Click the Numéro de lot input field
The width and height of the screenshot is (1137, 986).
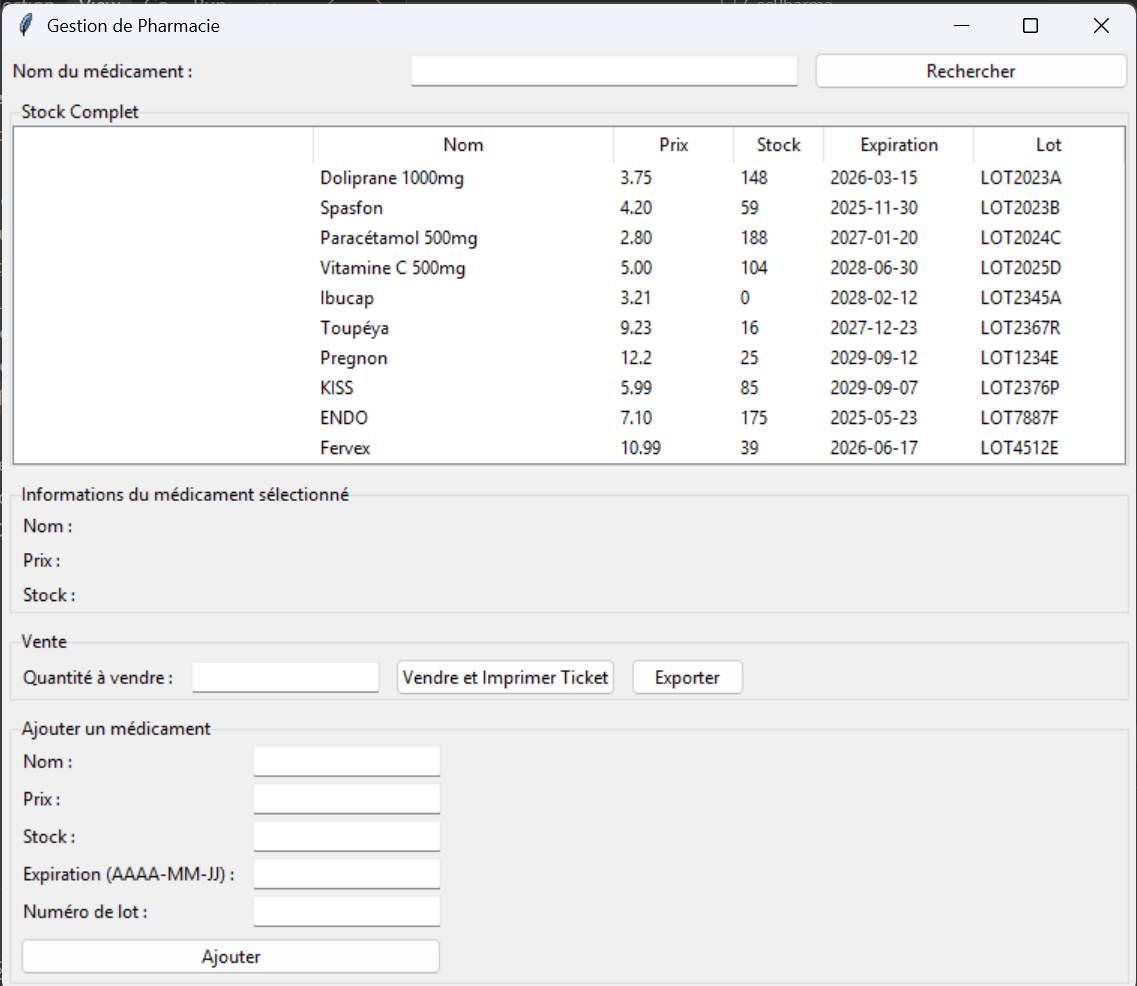point(346,911)
